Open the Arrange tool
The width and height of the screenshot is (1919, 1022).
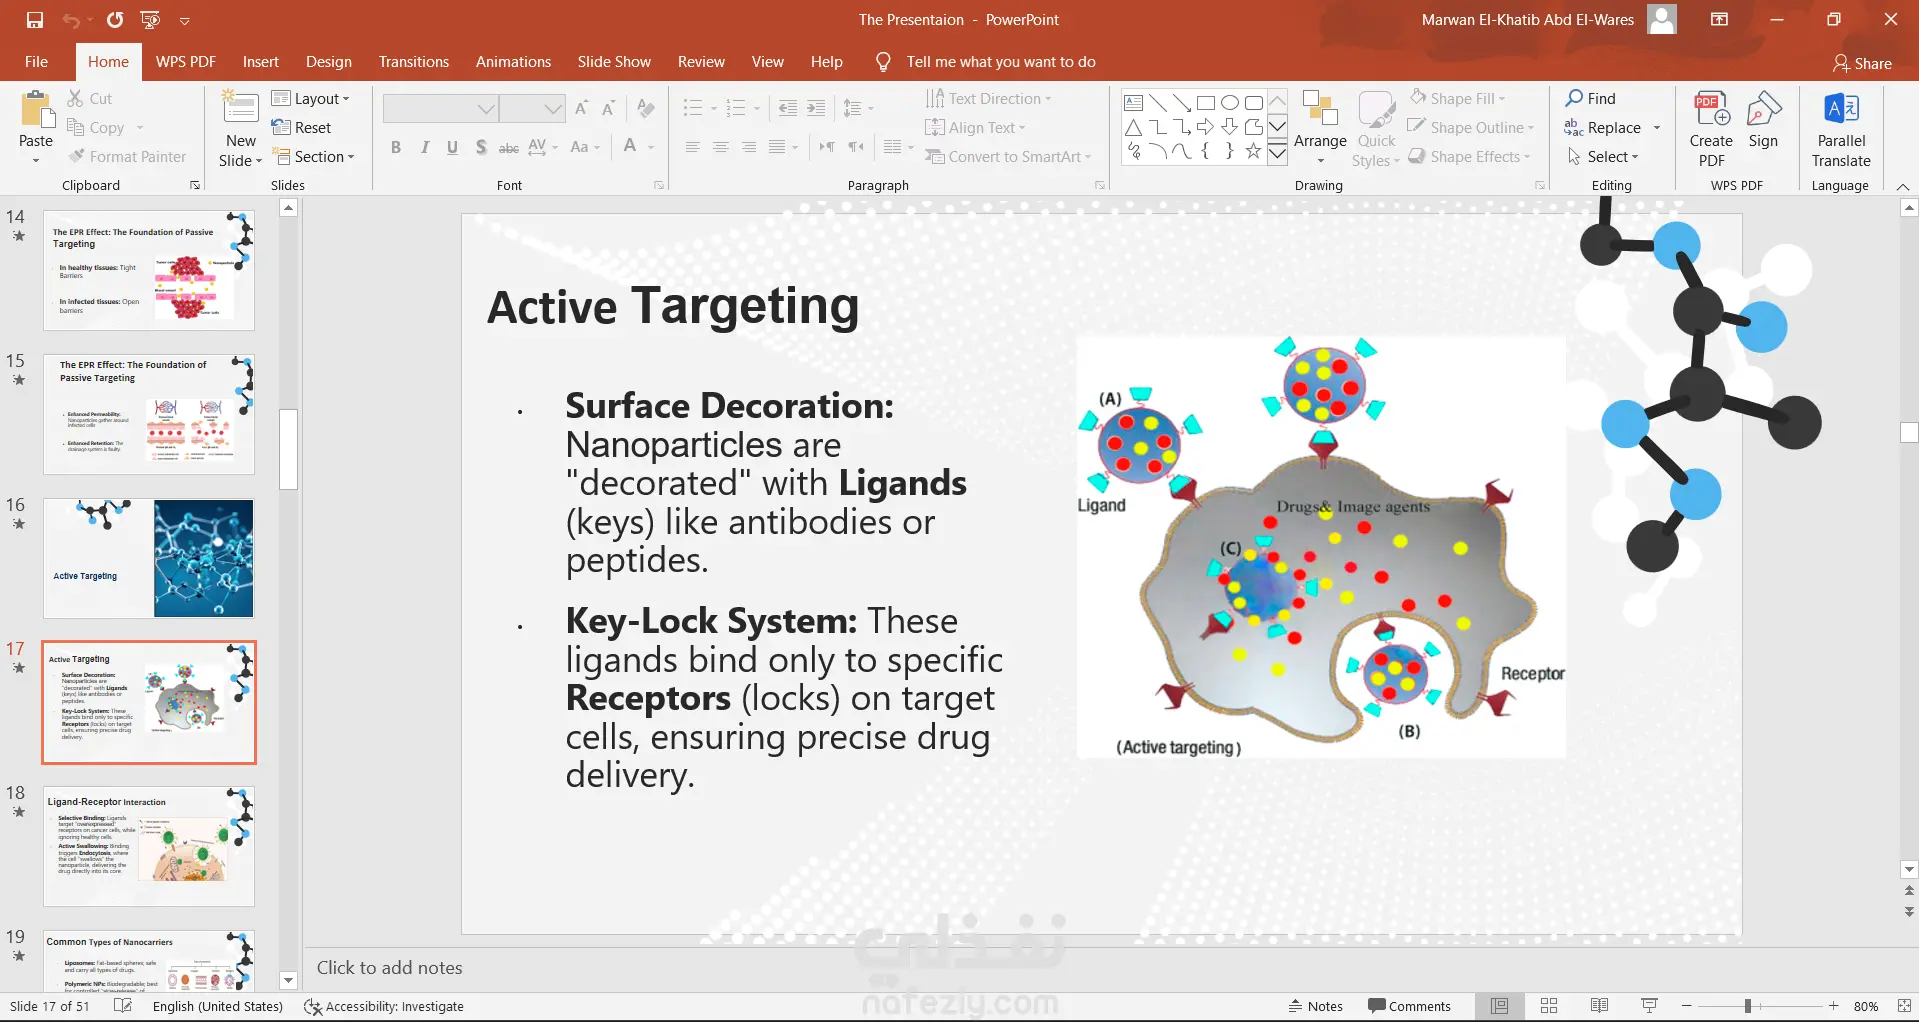coord(1320,128)
